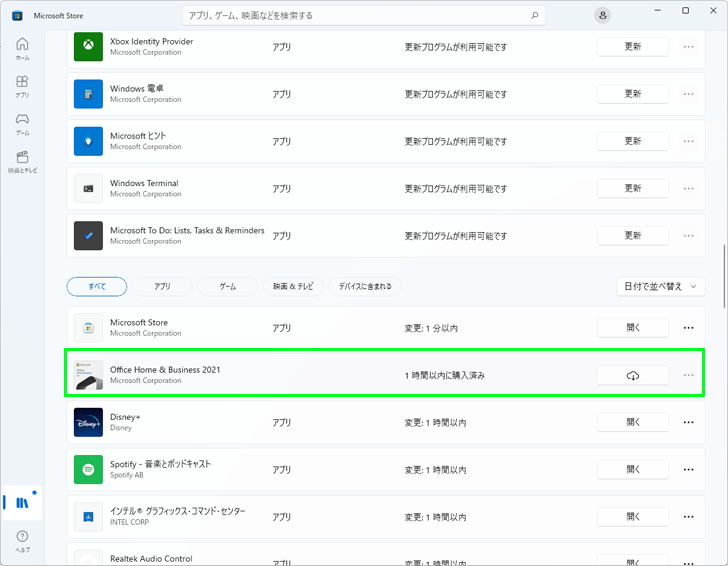This screenshot has width=728, height=566.
Task: Select the アプリ filter tab
Action: click(x=162, y=286)
